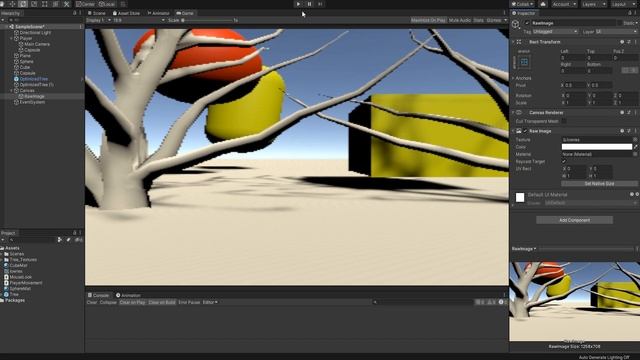Open the Layer dropdown in Inspector
Image resolution: width=640 pixels, height=360 pixels.
tap(617, 32)
